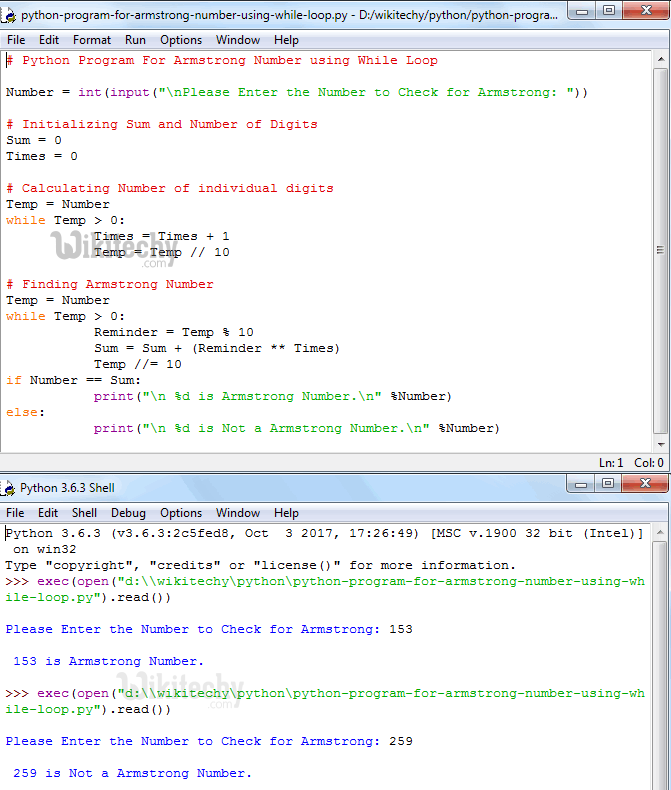Click the editor scrollbar's up arrow
671x790 pixels.
tap(660, 59)
